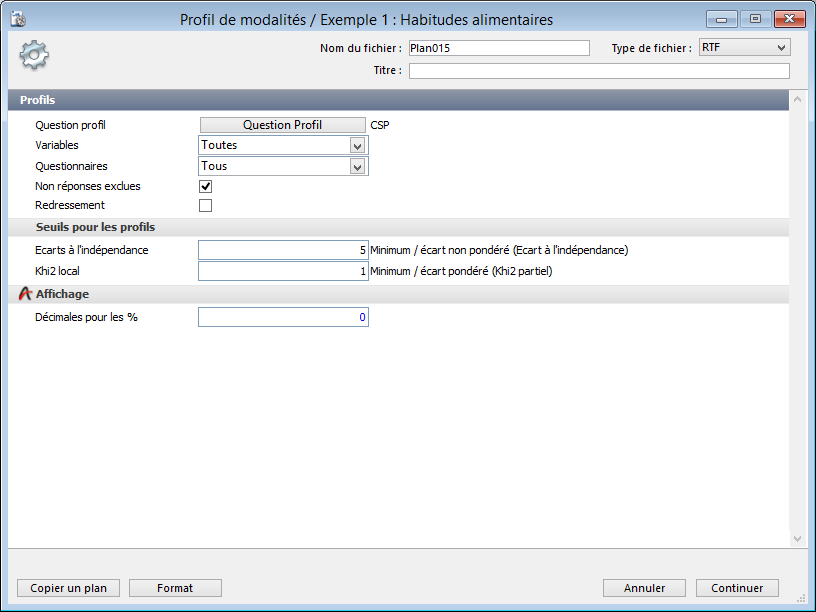Image resolution: width=816 pixels, height=612 pixels.
Task: Click the Minimum / écart pondéré (Khi2 partiel) text
Action: coord(461,271)
